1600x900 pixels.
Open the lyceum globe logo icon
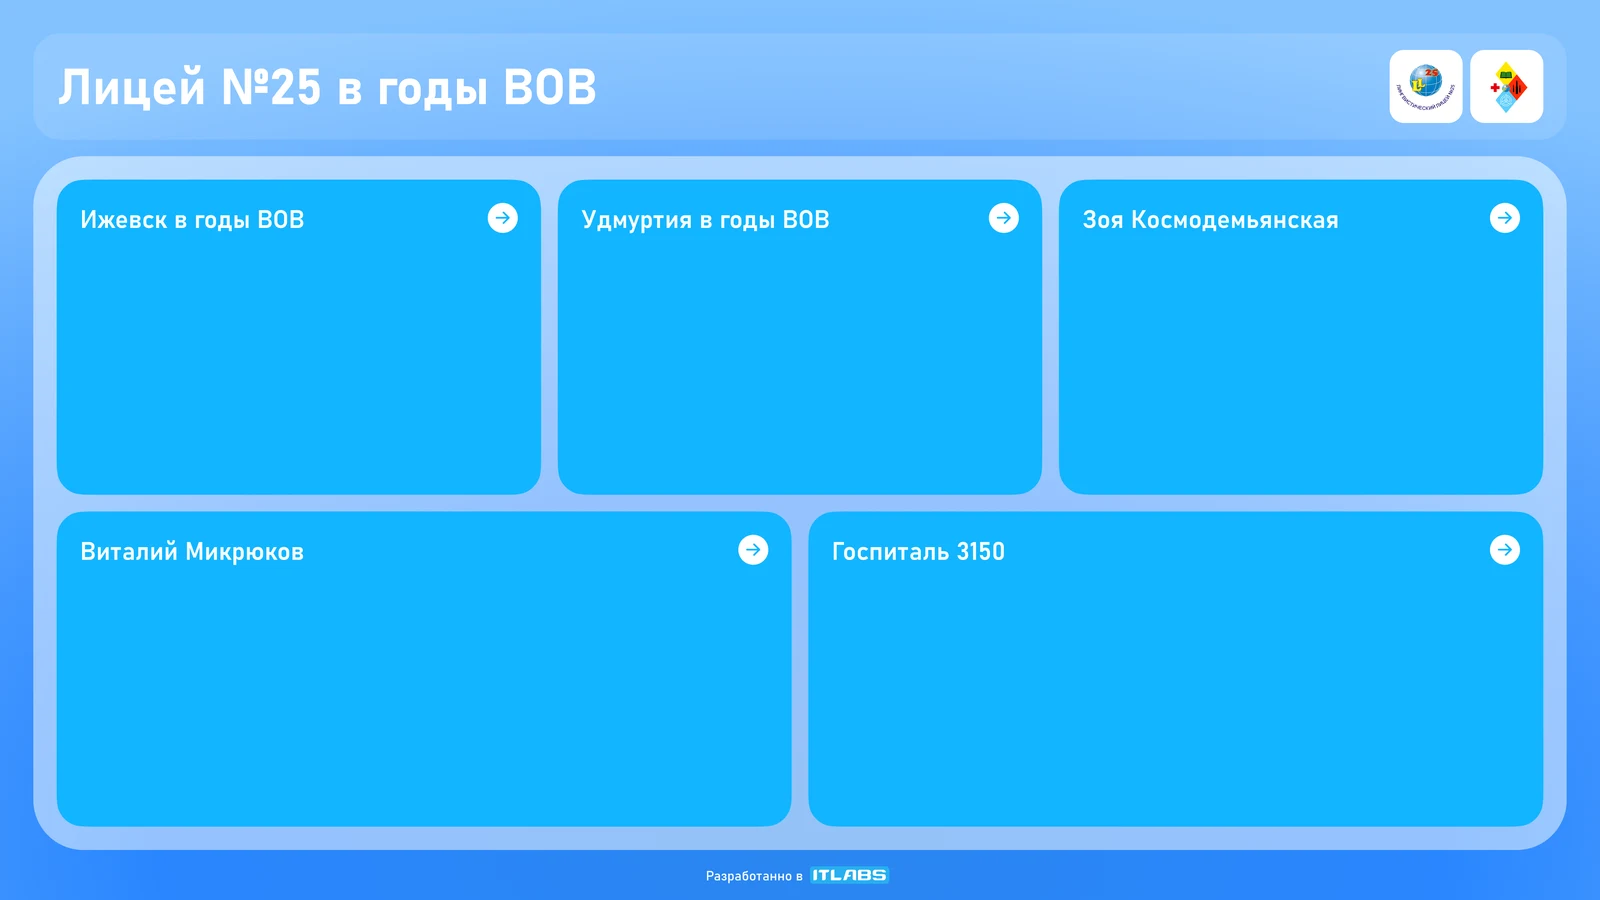click(x=1426, y=87)
